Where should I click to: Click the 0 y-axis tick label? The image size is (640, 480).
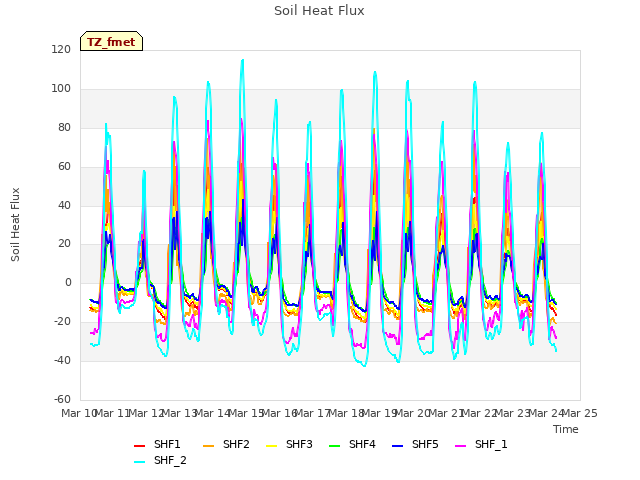click(68, 282)
